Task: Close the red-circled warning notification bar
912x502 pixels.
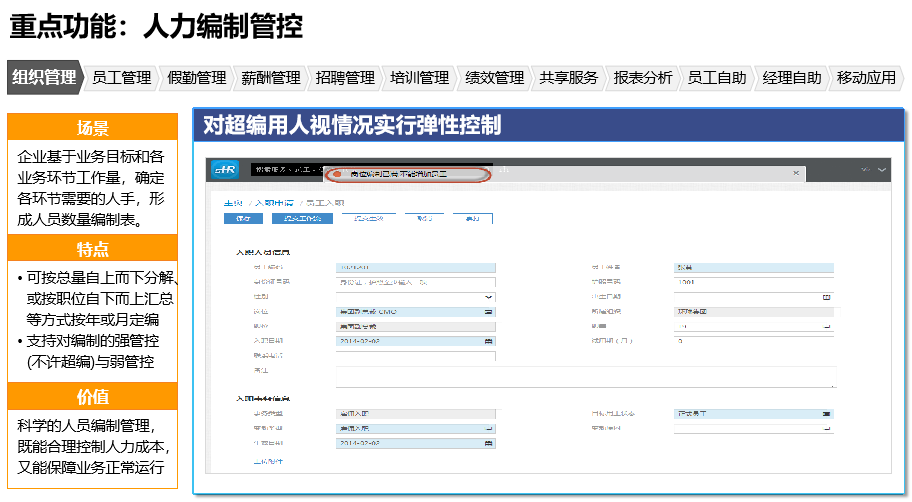Action: tap(796, 173)
